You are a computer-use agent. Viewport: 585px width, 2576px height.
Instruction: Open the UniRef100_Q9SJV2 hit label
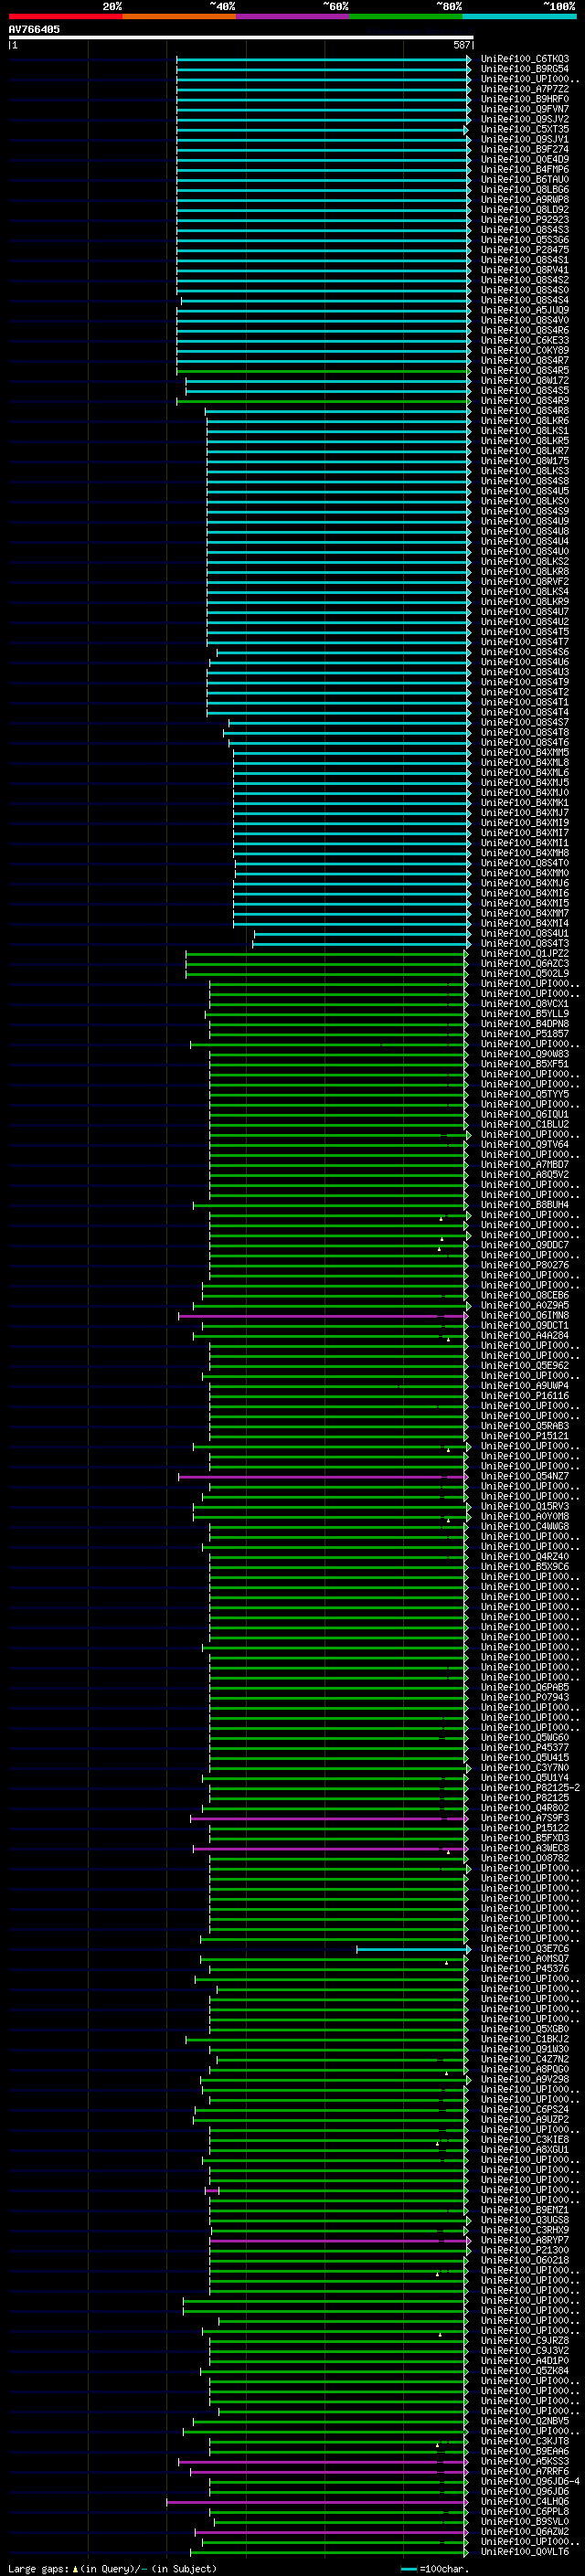pos(525,119)
